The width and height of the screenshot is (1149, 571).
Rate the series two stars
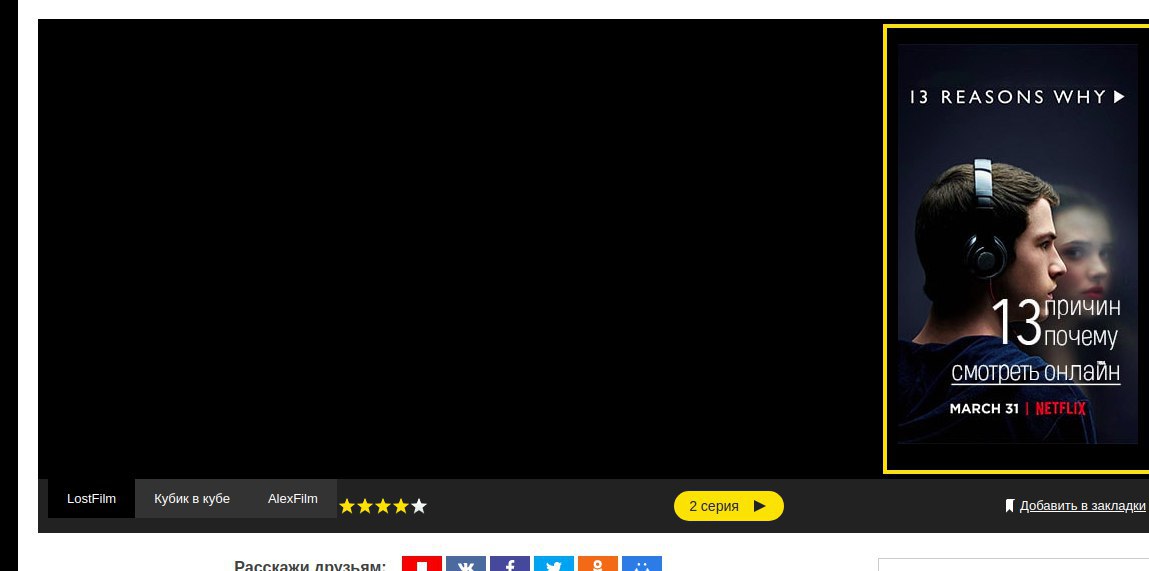coord(364,506)
